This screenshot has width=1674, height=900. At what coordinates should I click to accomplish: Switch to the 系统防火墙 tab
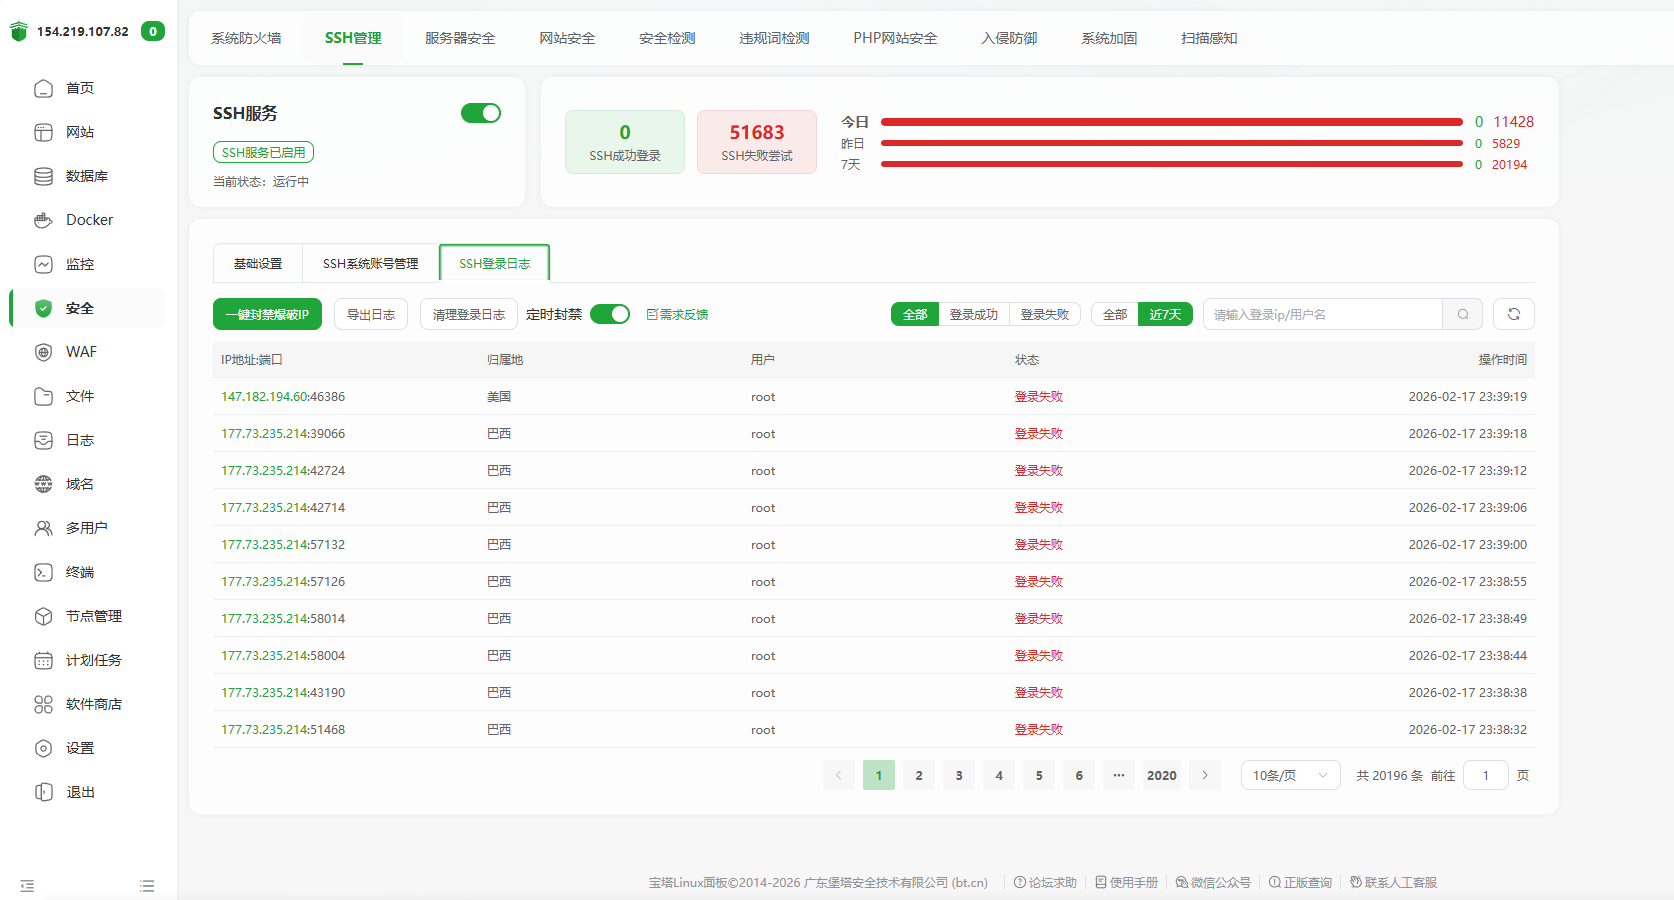click(246, 38)
